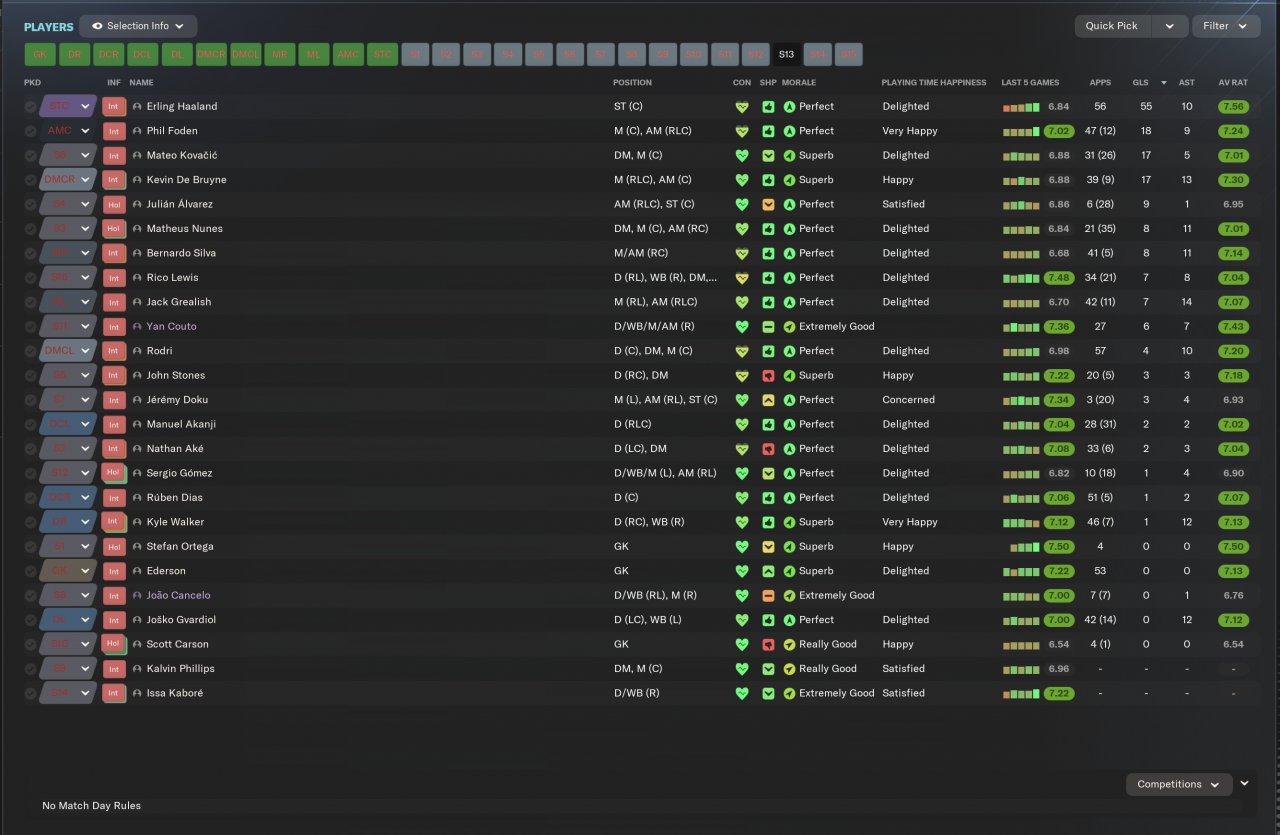Image resolution: width=1280 pixels, height=835 pixels.
Task: Toggle the picked checkmark for Joško Gvardiol
Action: (31, 621)
